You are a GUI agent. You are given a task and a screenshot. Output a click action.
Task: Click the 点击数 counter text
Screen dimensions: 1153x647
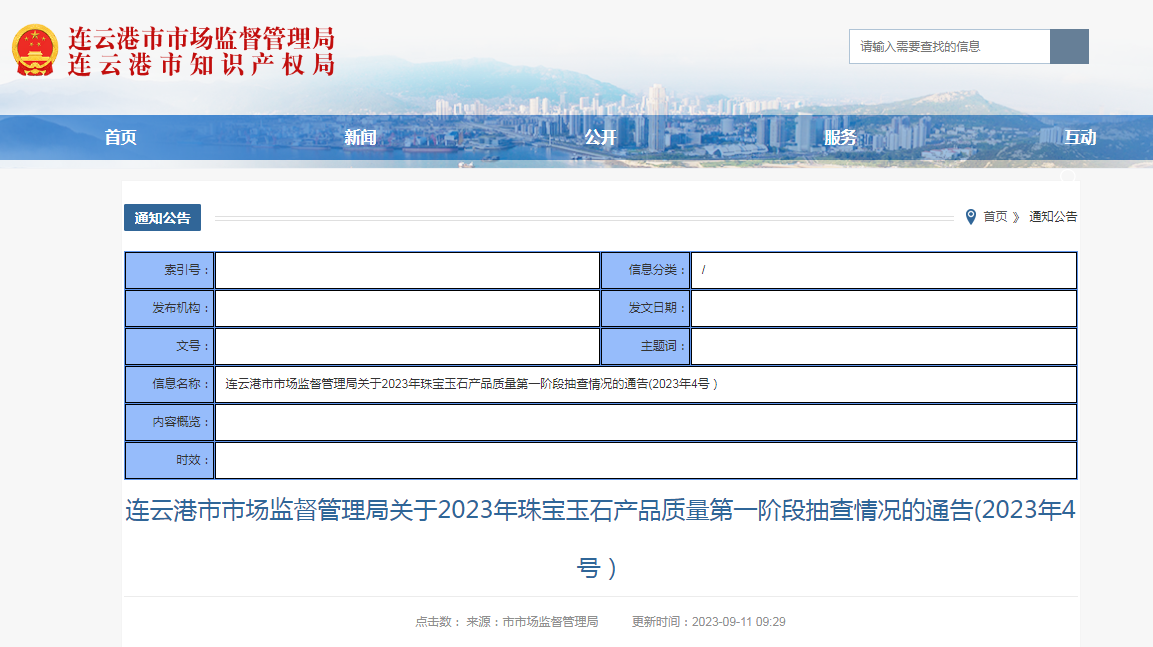(x=438, y=622)
